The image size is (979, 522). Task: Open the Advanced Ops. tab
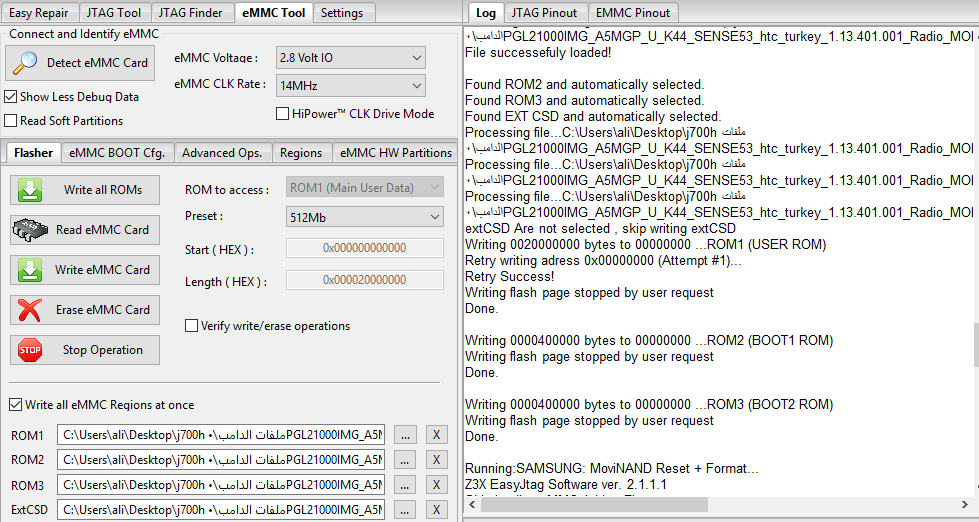coord(222,153)
